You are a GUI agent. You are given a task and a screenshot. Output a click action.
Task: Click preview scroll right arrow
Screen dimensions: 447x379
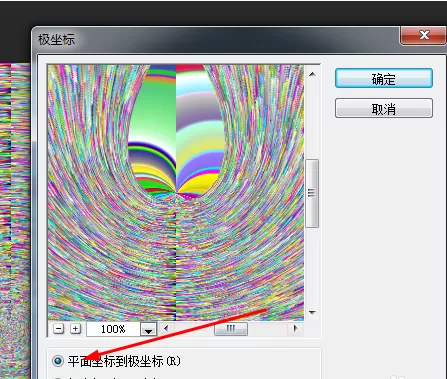pos(295,329)
